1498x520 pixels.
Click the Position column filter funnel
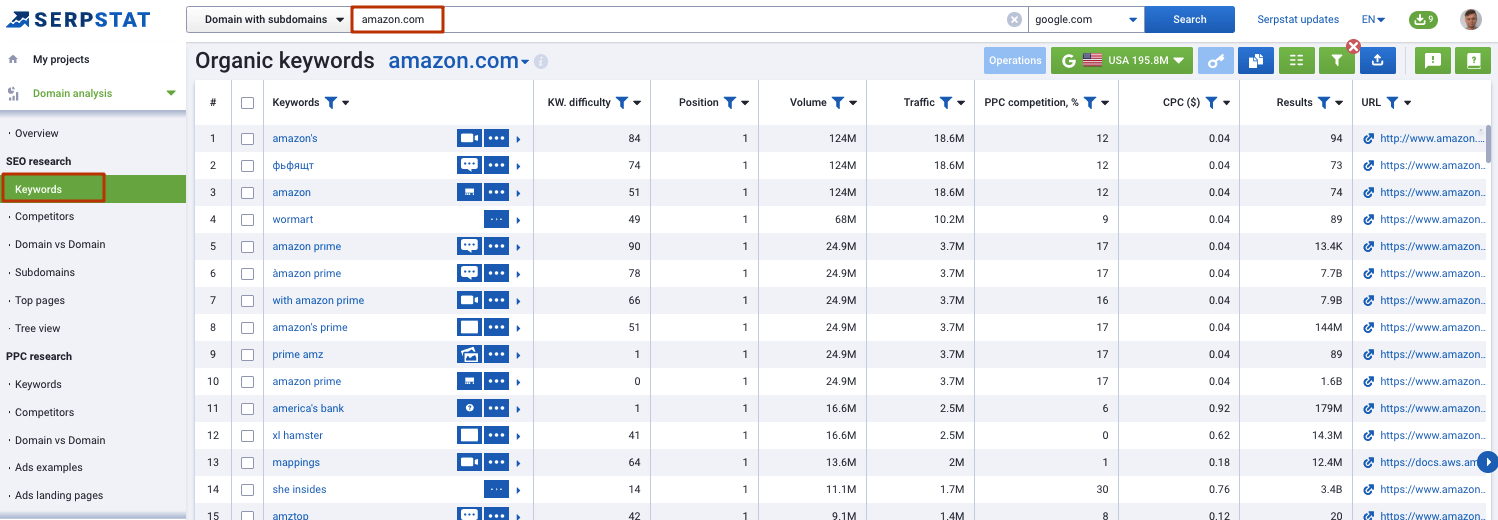[x=730, y=102]
